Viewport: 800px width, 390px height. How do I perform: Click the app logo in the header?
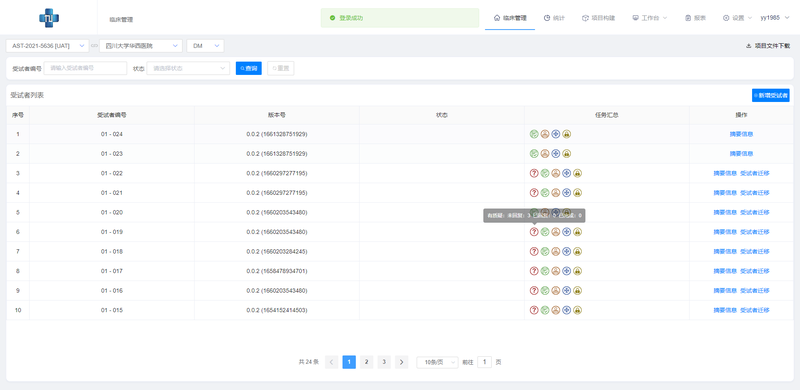(x=49, y=18)
